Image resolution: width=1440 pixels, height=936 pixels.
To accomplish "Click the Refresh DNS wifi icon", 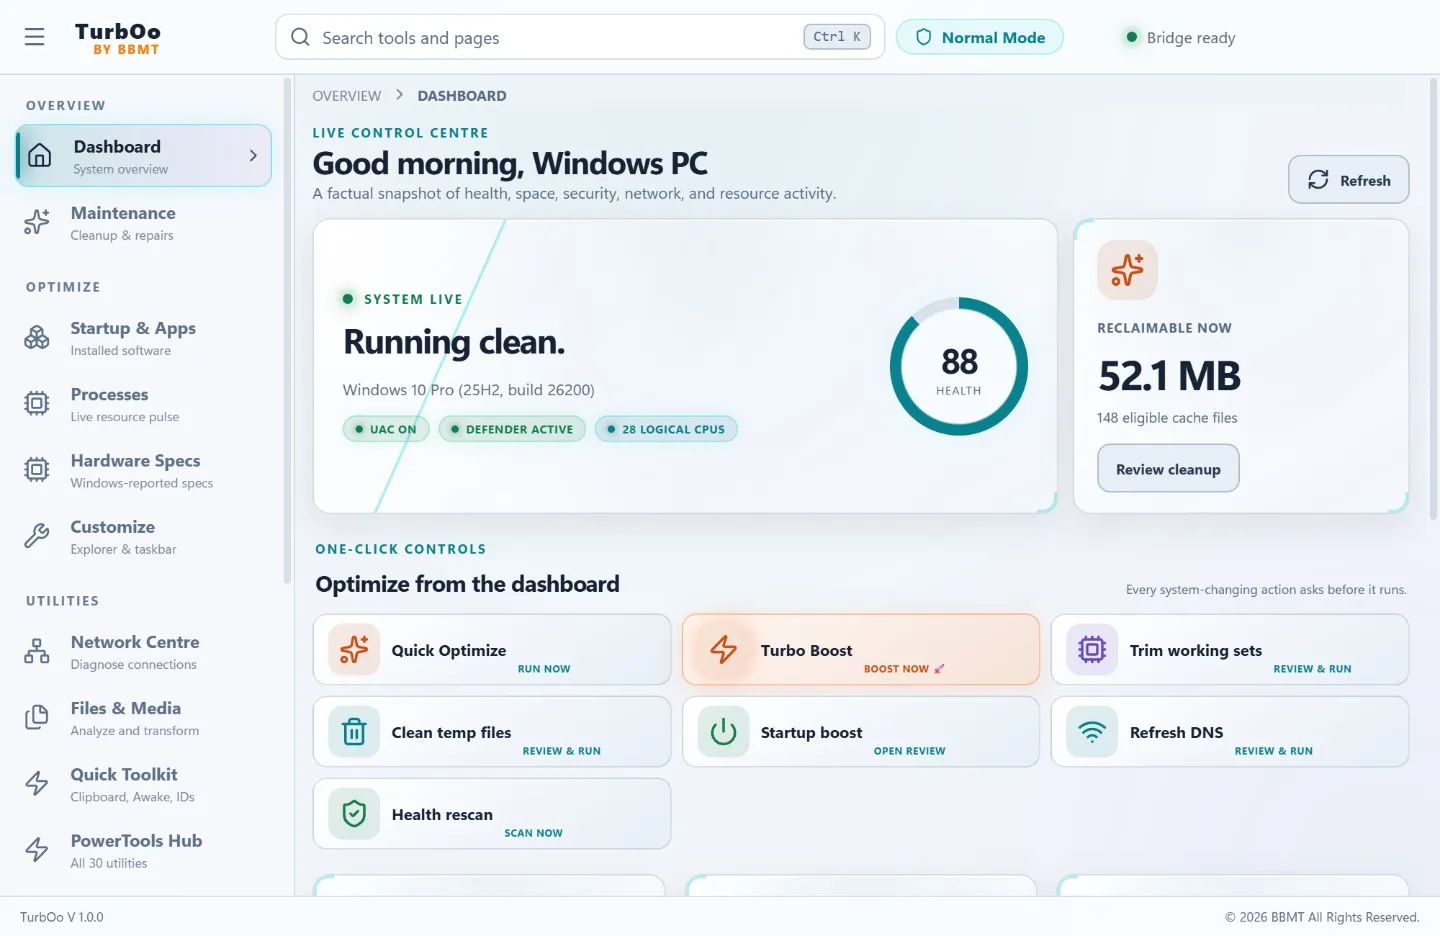I will point(1092,732).
